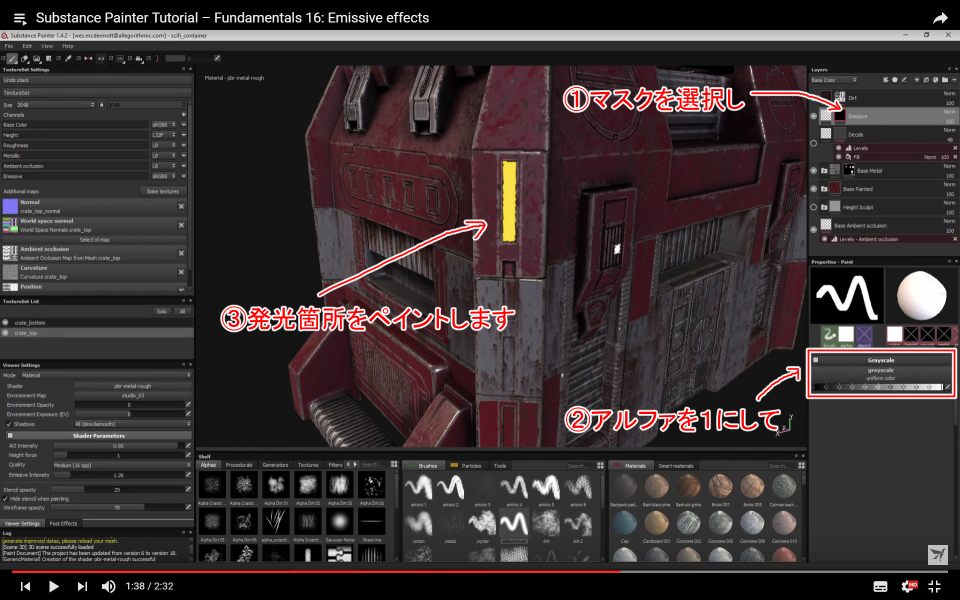Remove the Levels - Ambient occlusion effect

click(954, 239)
